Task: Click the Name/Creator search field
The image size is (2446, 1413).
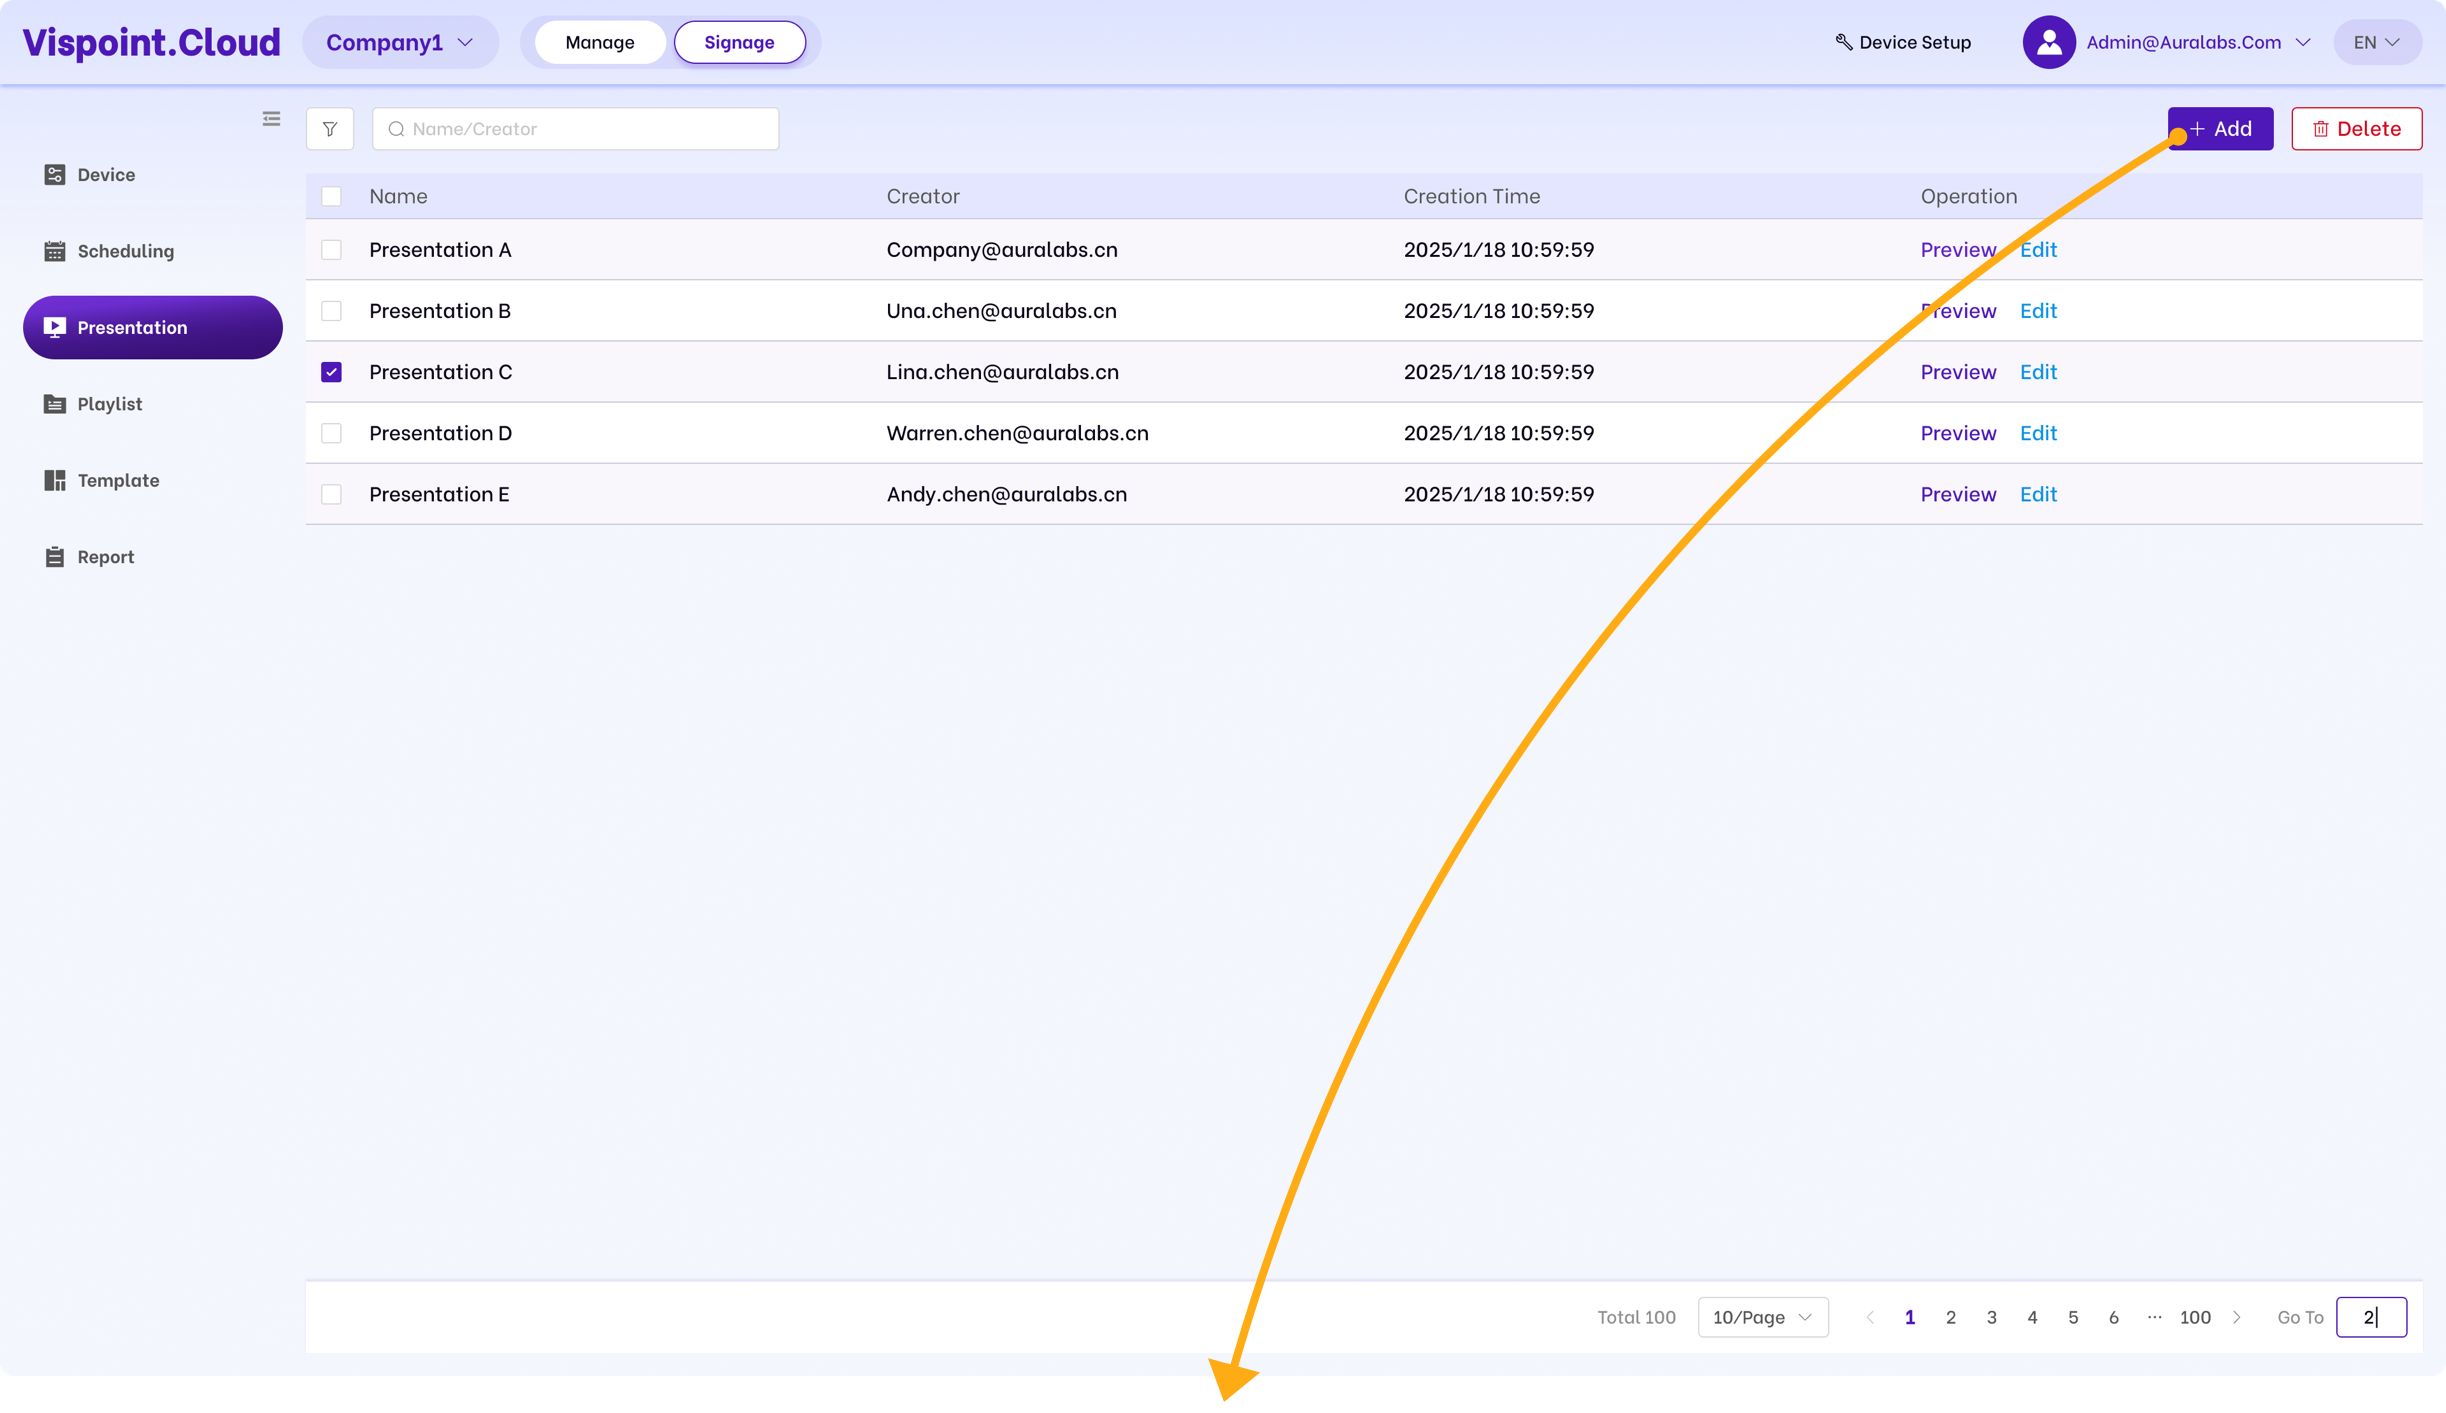Action: [590, 129]
